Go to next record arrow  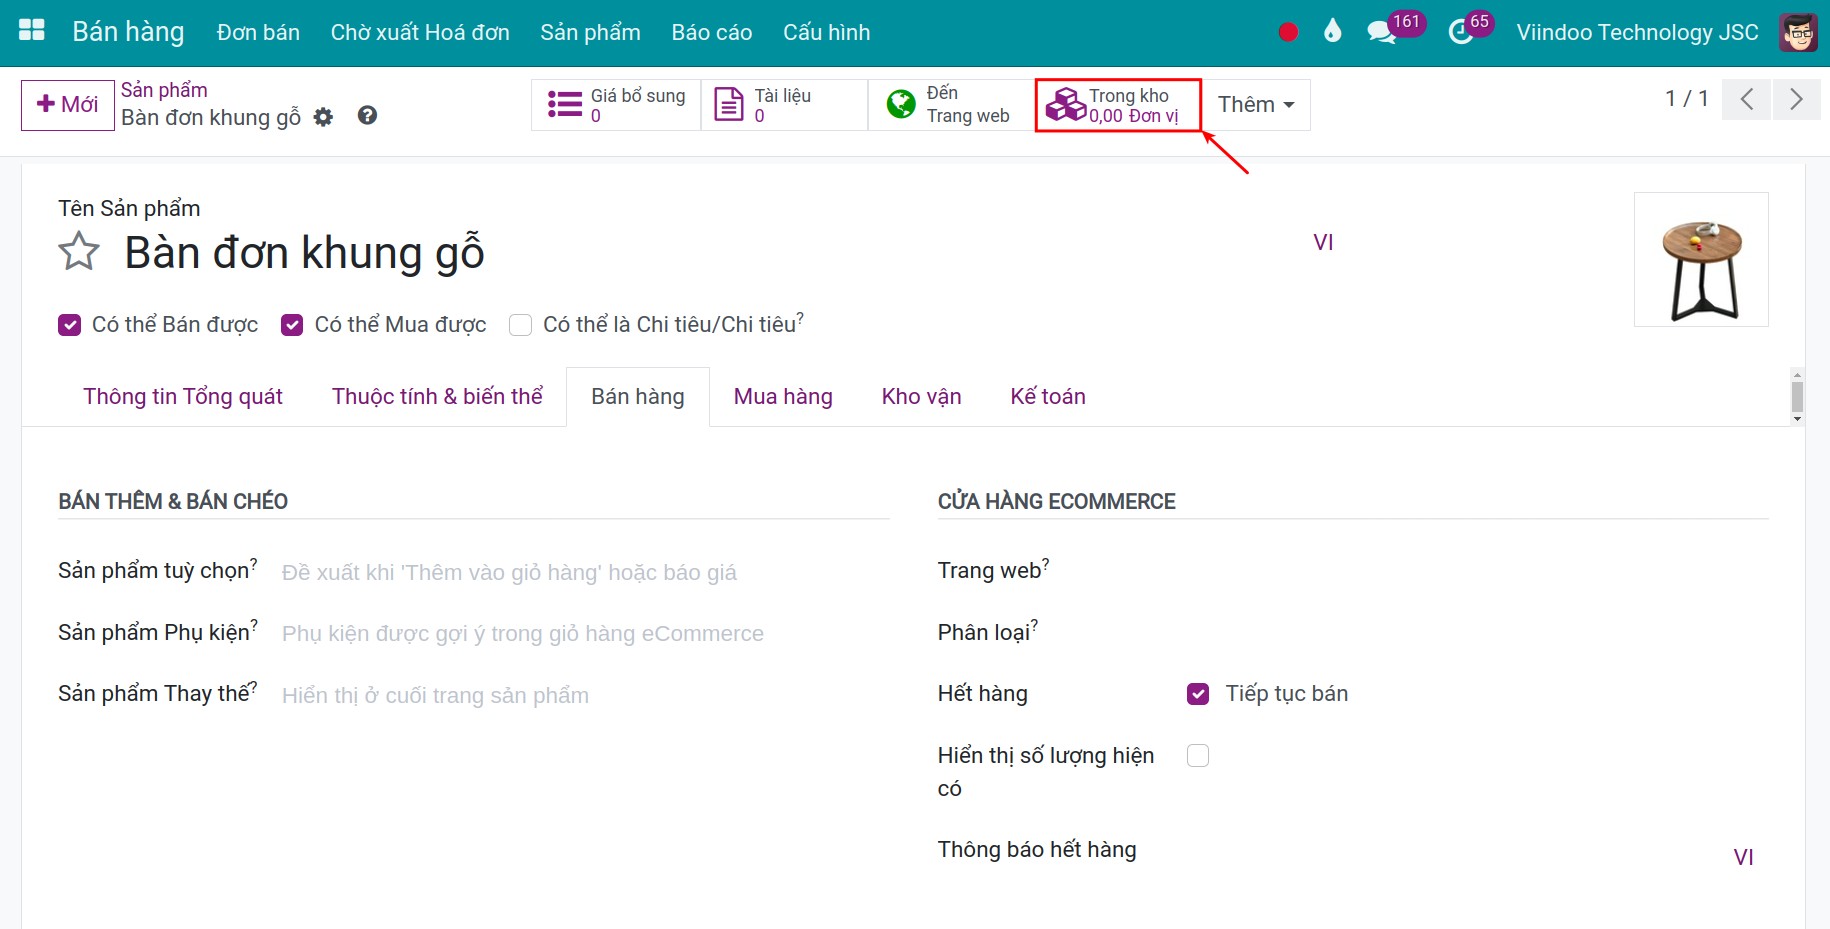click(1796, 99)
